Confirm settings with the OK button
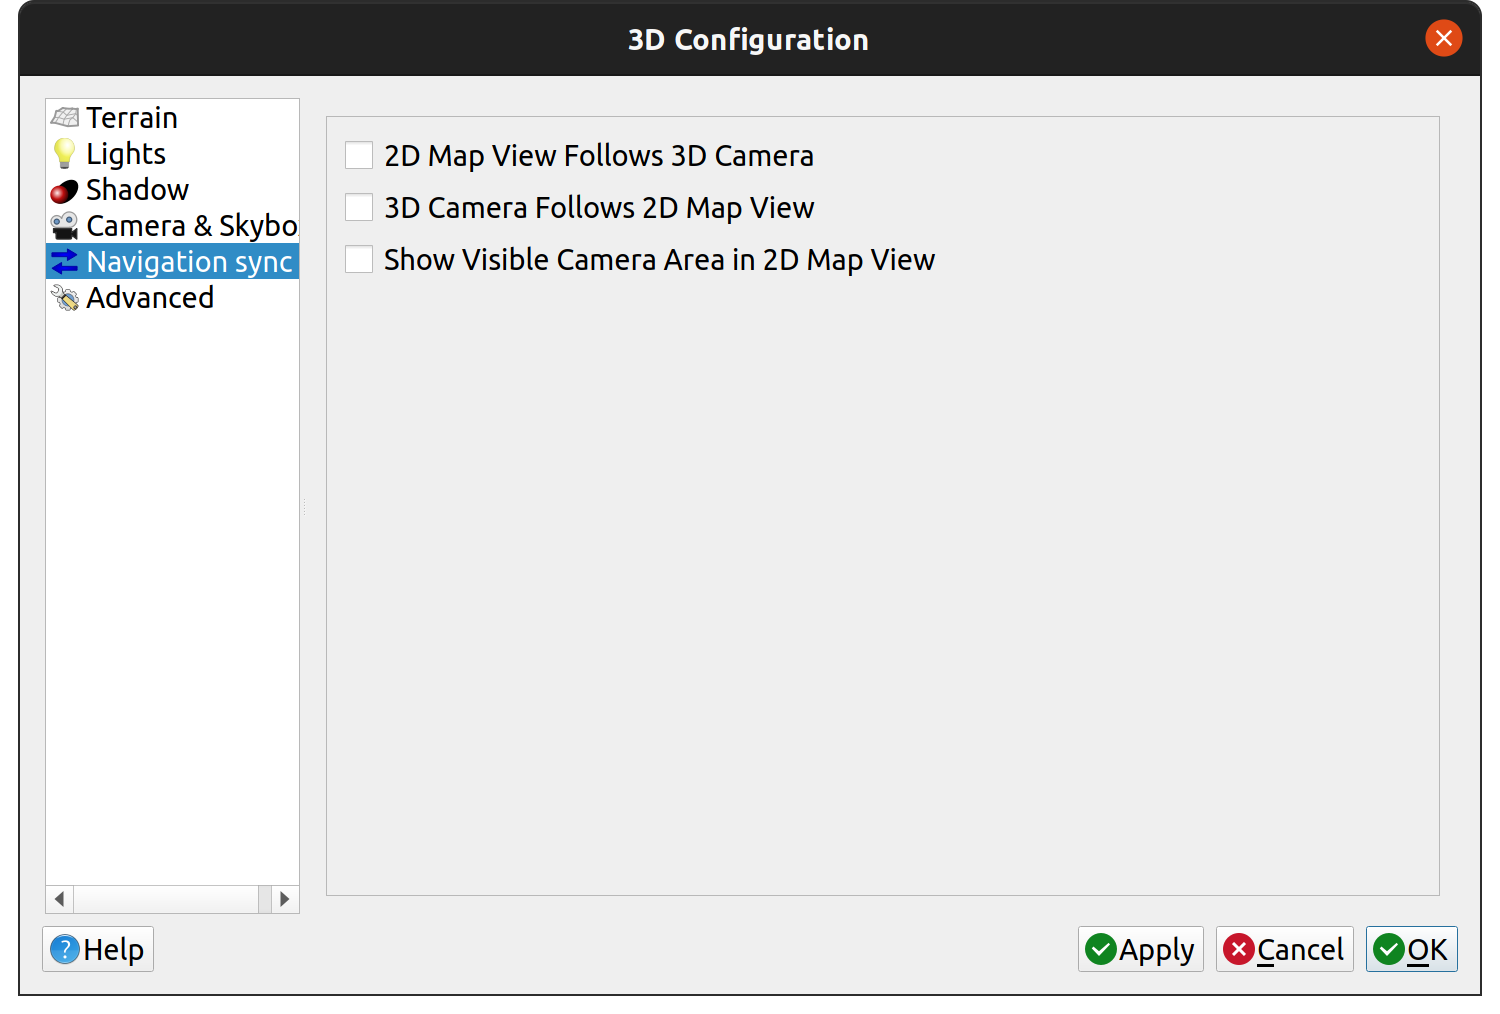1500x1014 pixels. click(1411, 949)
